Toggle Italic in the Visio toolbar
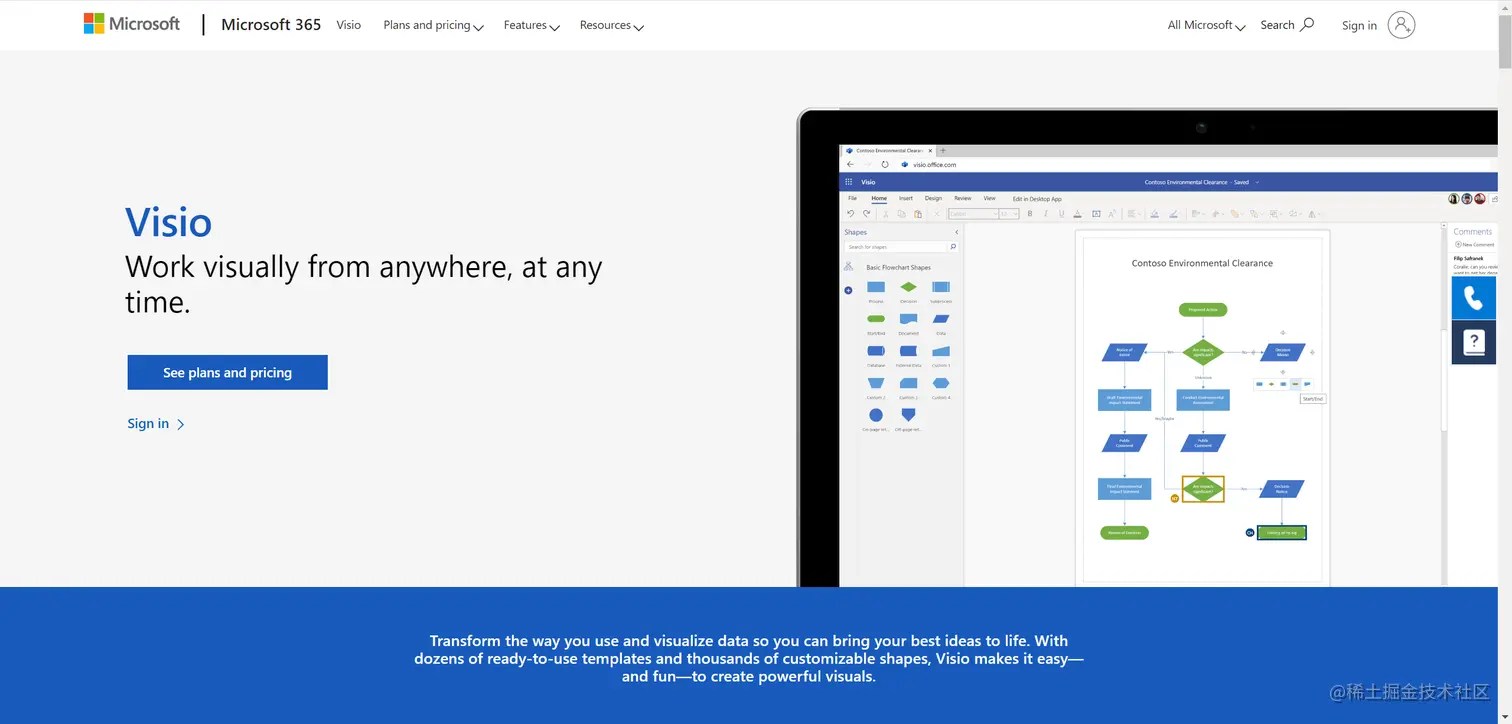 coord(1046,214)
